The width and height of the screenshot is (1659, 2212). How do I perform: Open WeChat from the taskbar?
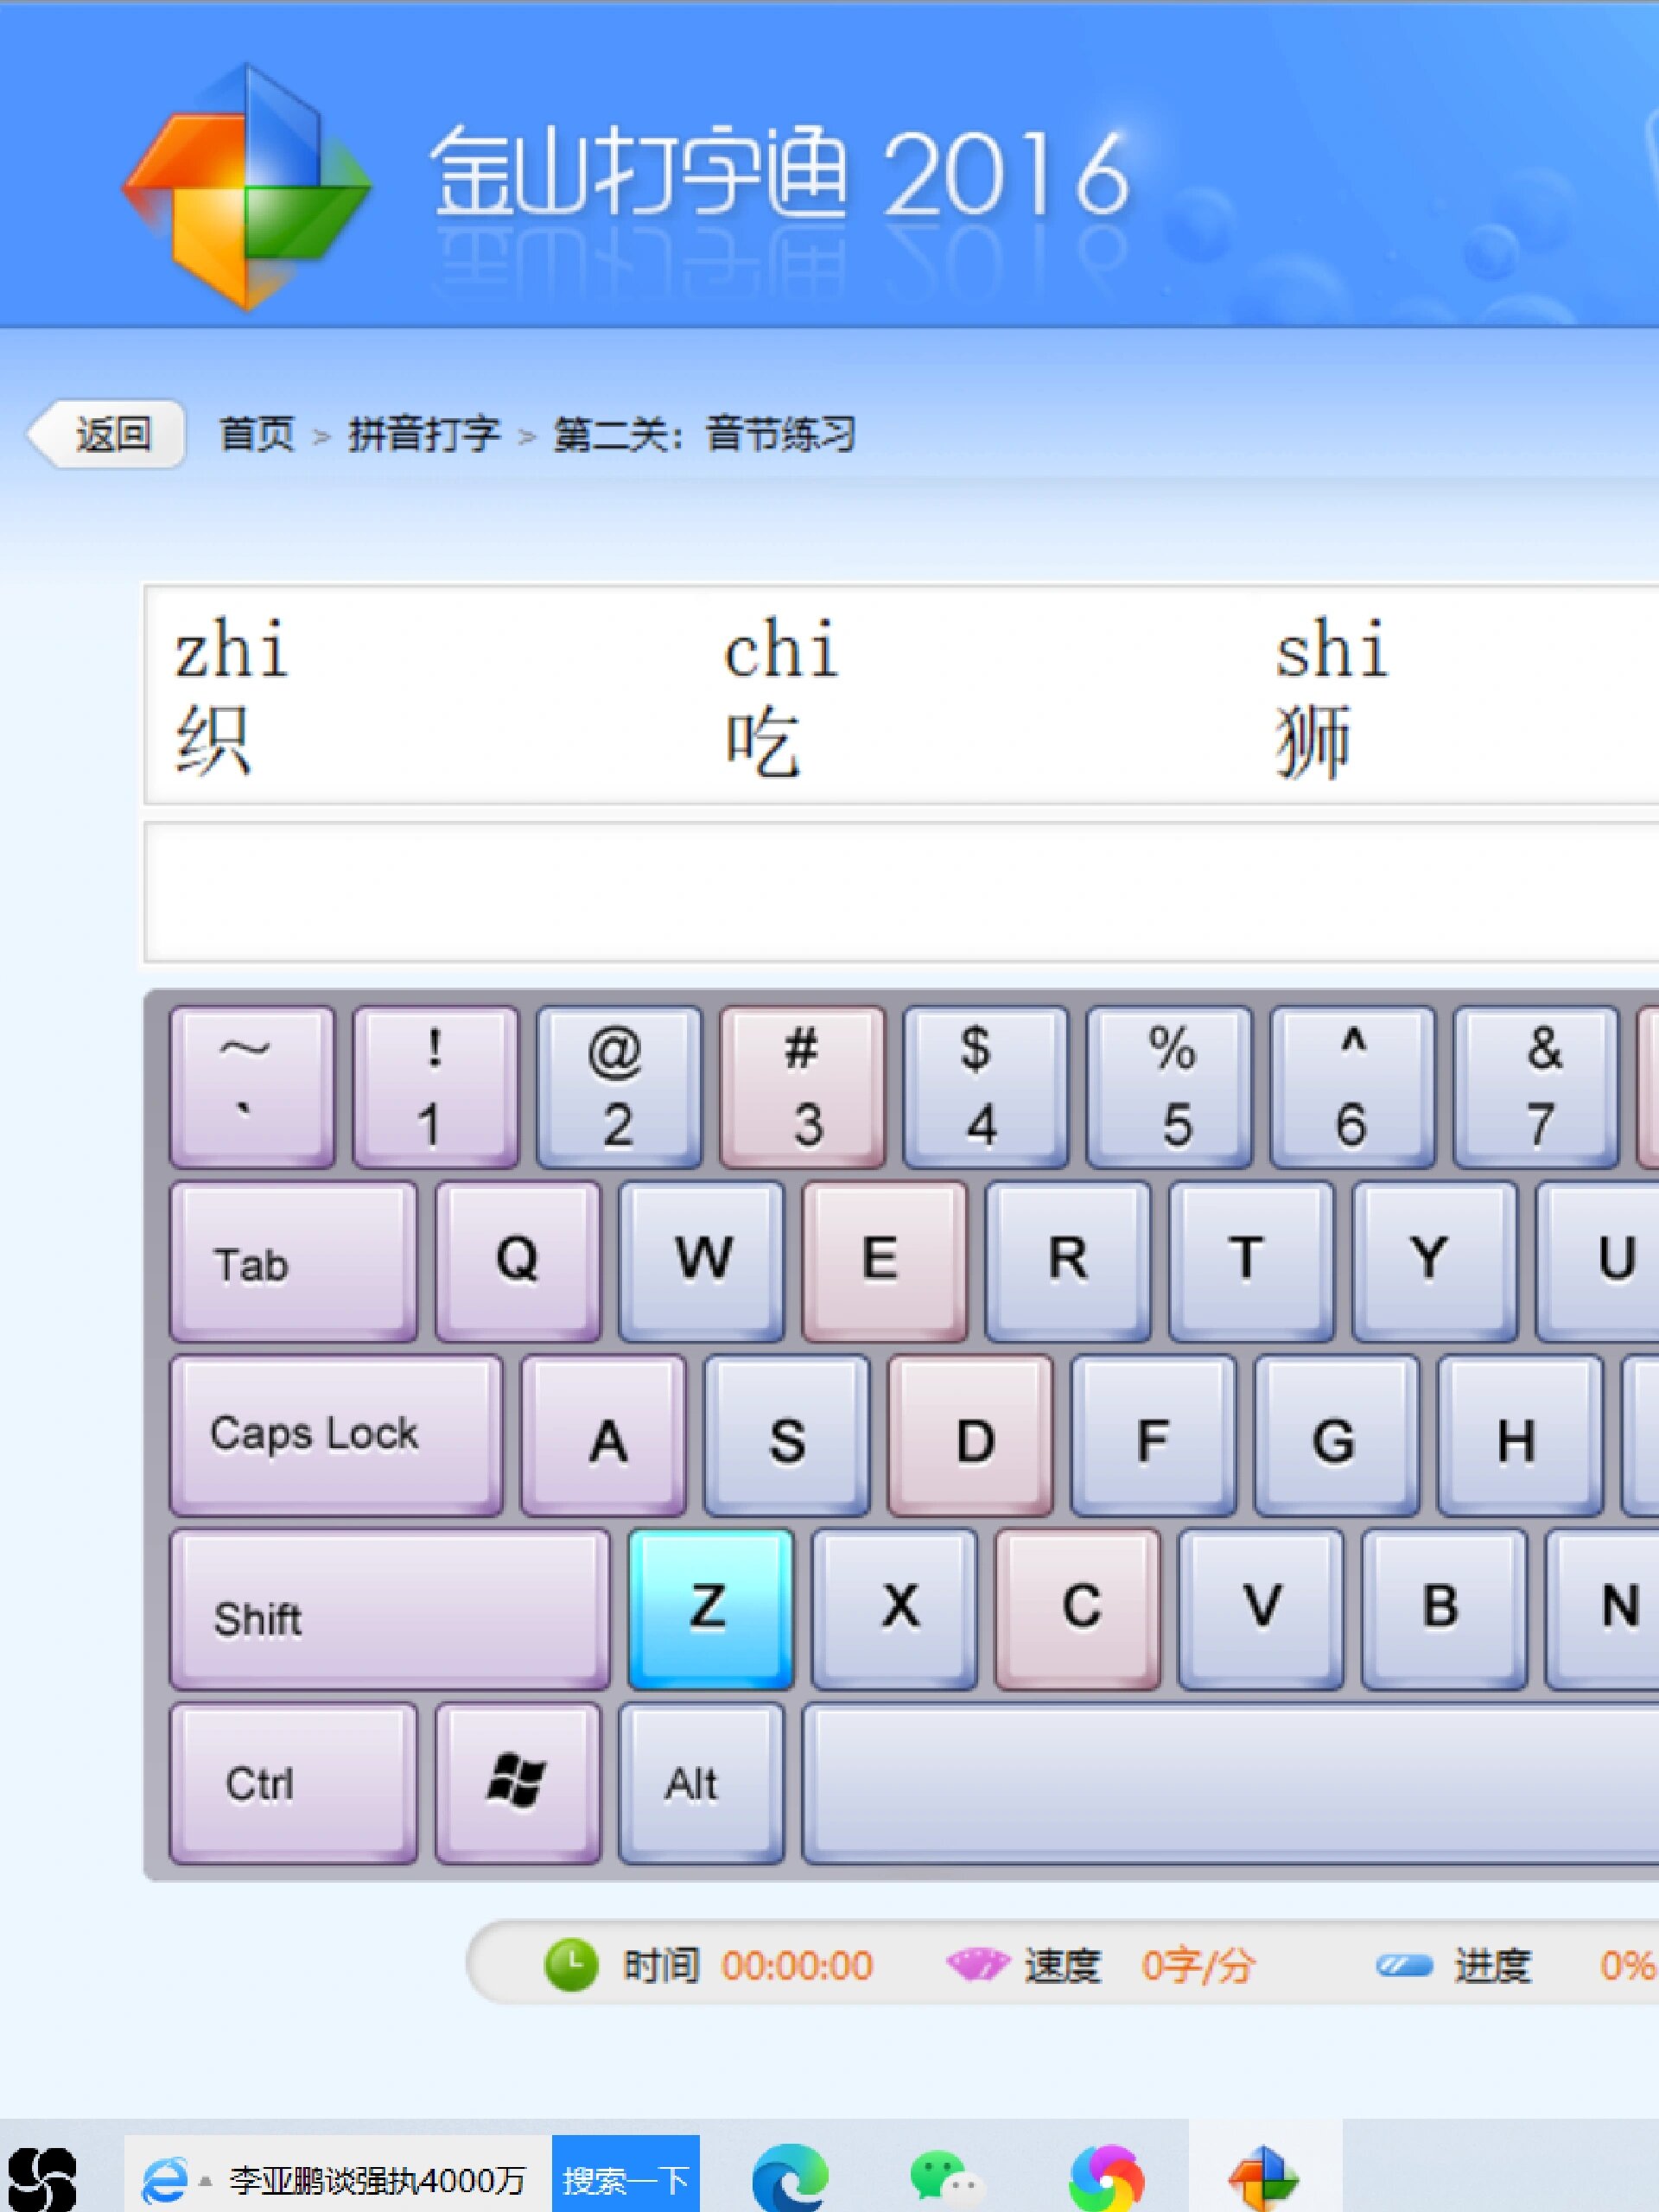(x=945, y=2177)
